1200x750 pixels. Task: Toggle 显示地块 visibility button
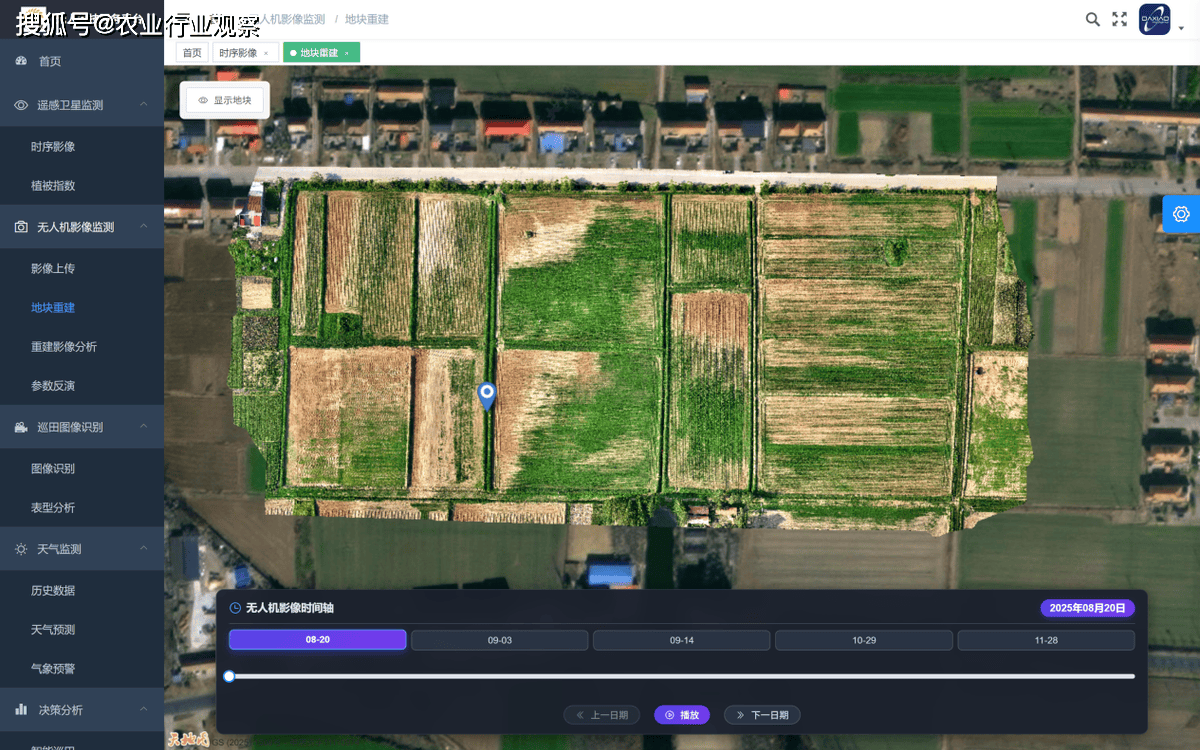(x=225, y=100)
